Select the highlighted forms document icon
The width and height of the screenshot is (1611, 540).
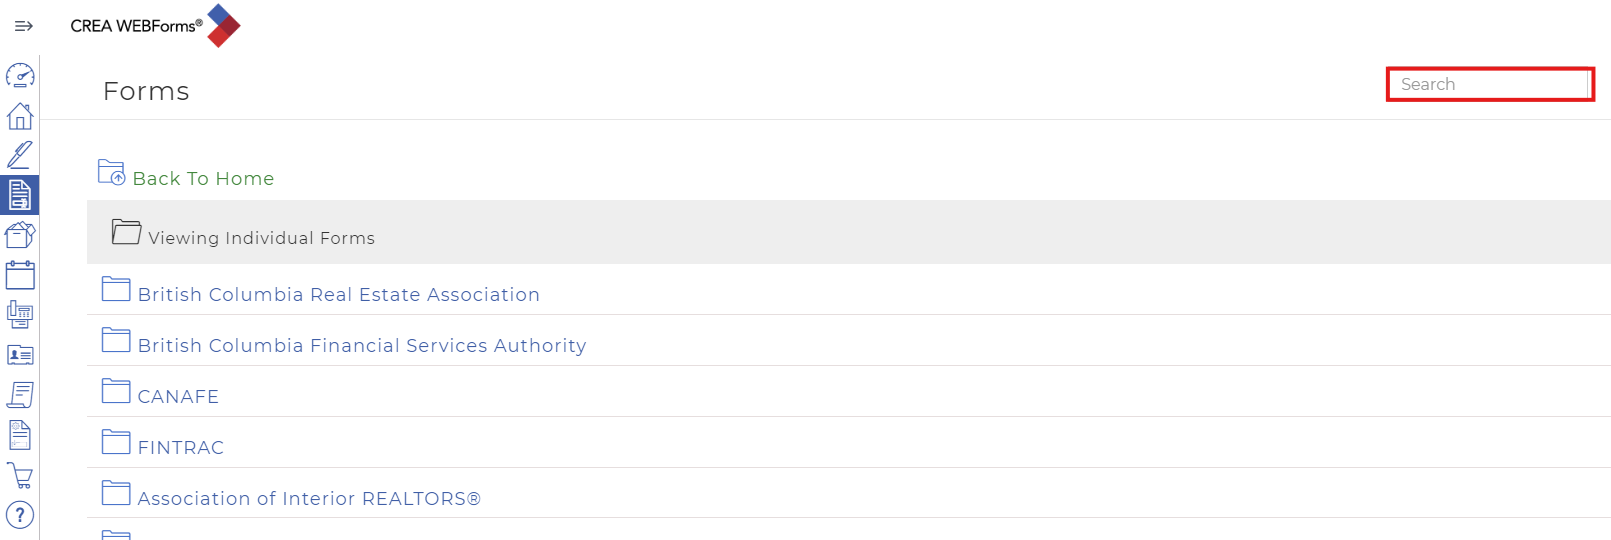(20, 195)
